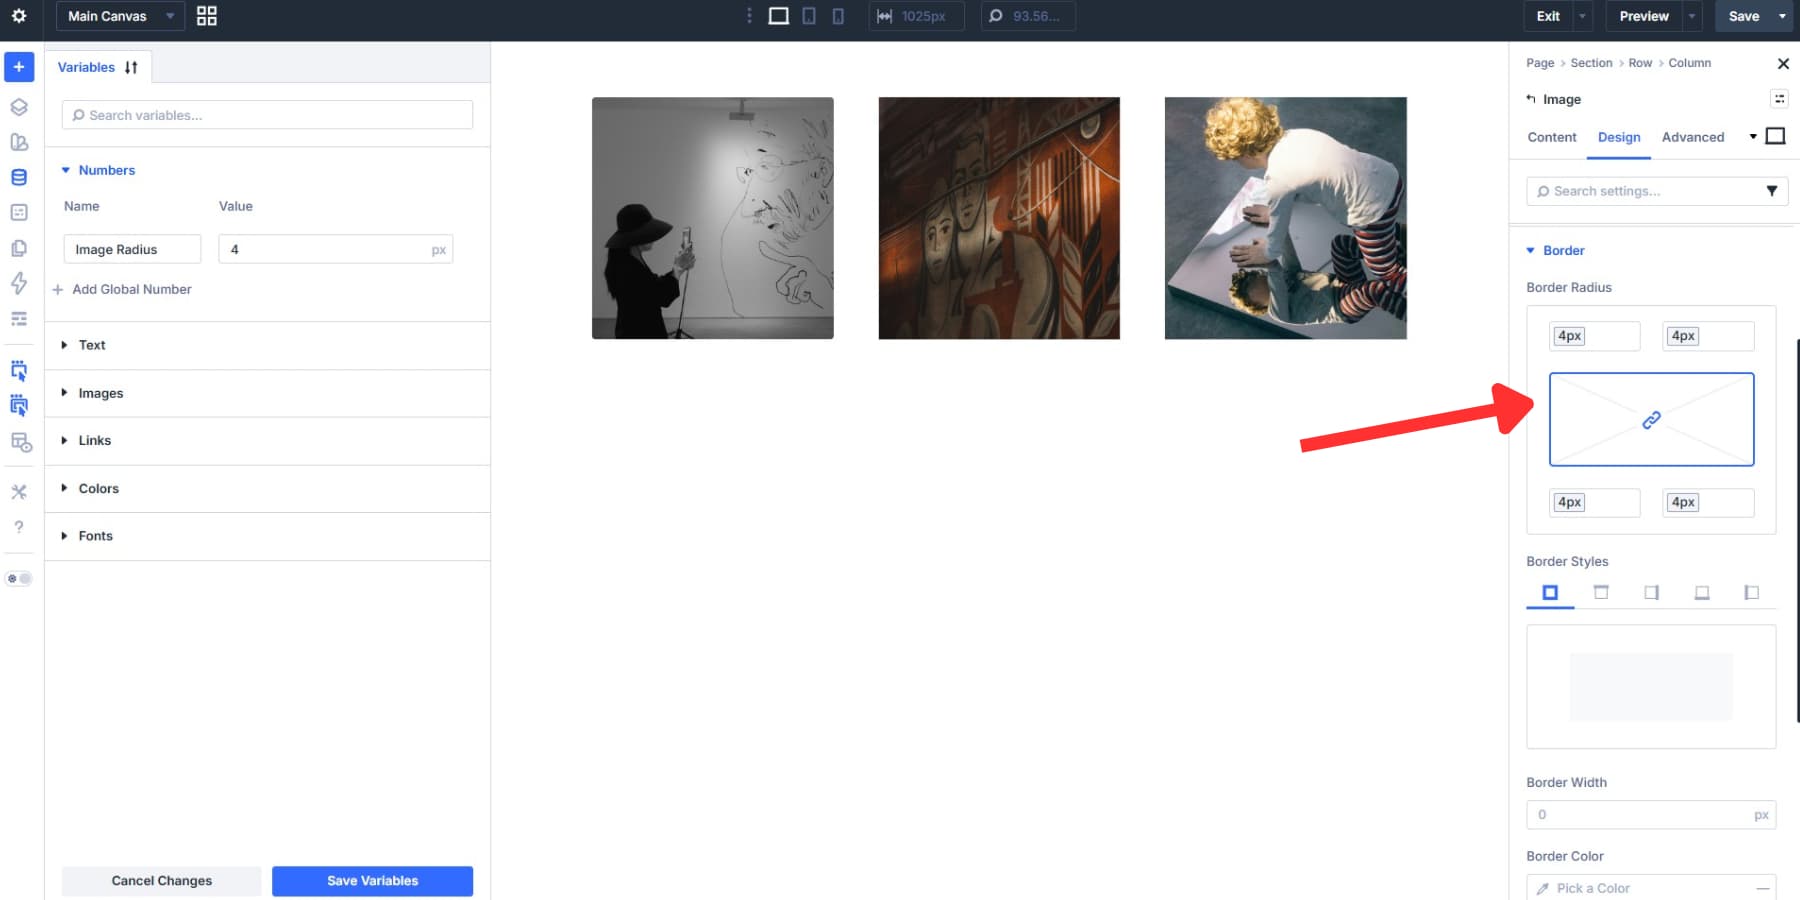Open the quick actions lightning icon

(18, 283)
